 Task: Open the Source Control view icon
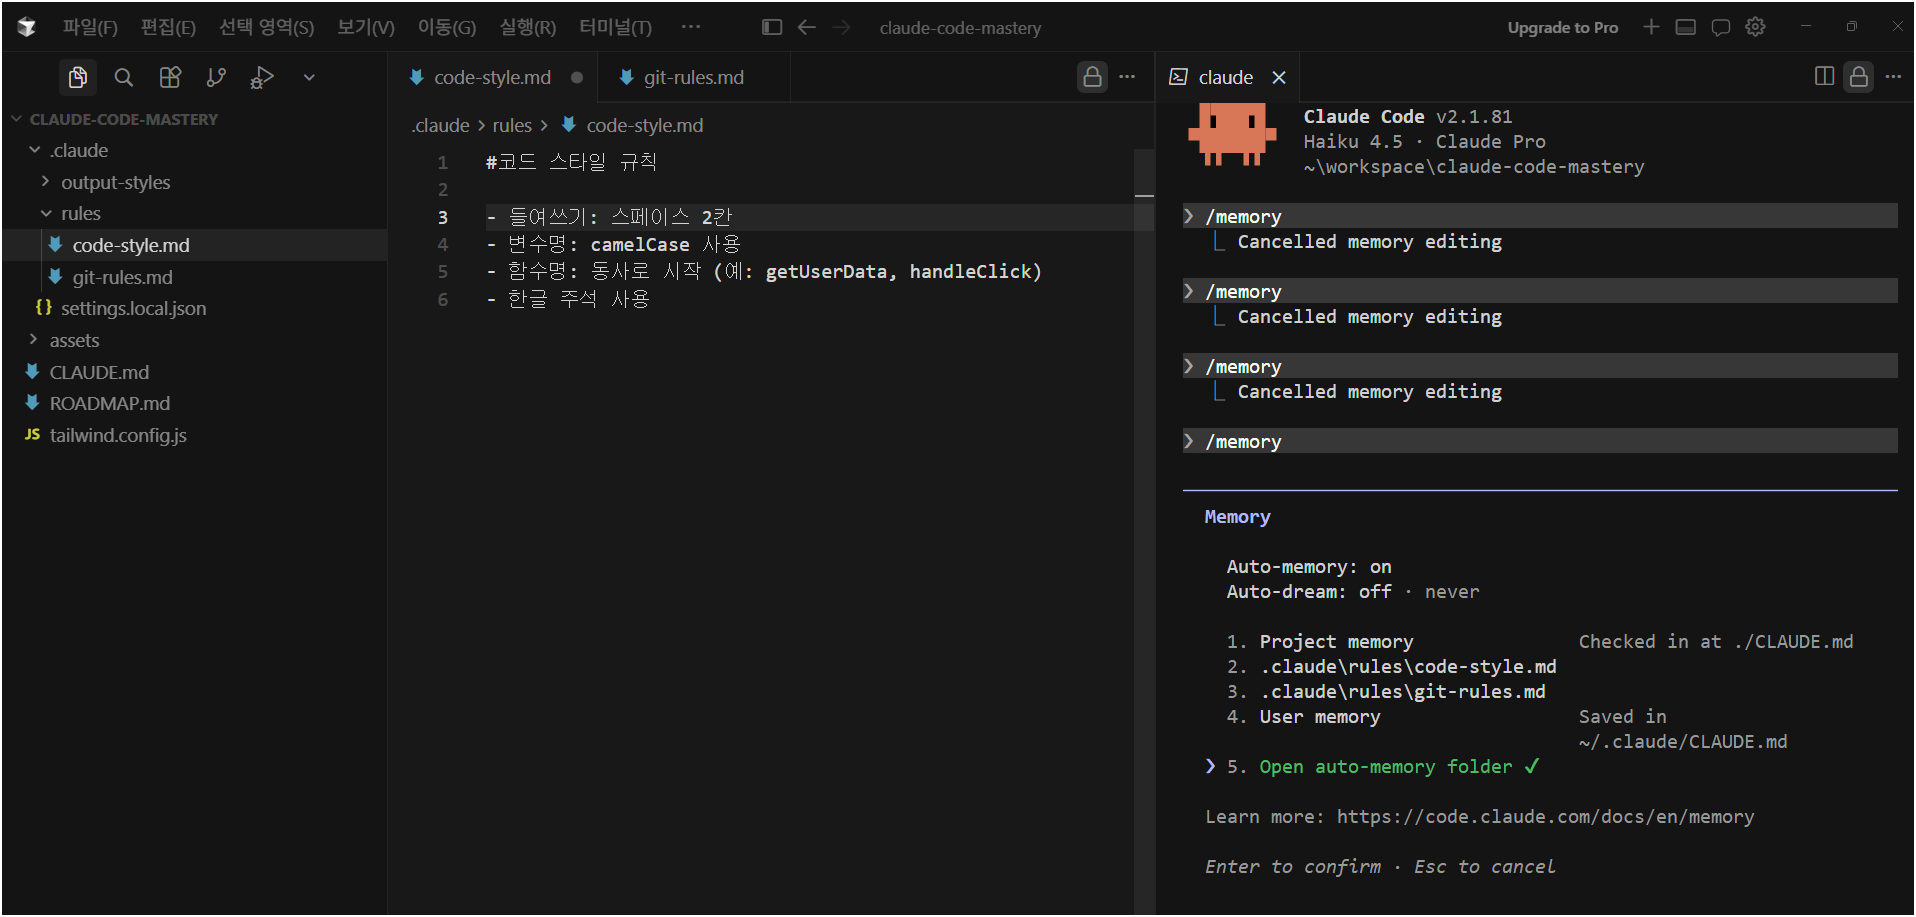point(216,77)
